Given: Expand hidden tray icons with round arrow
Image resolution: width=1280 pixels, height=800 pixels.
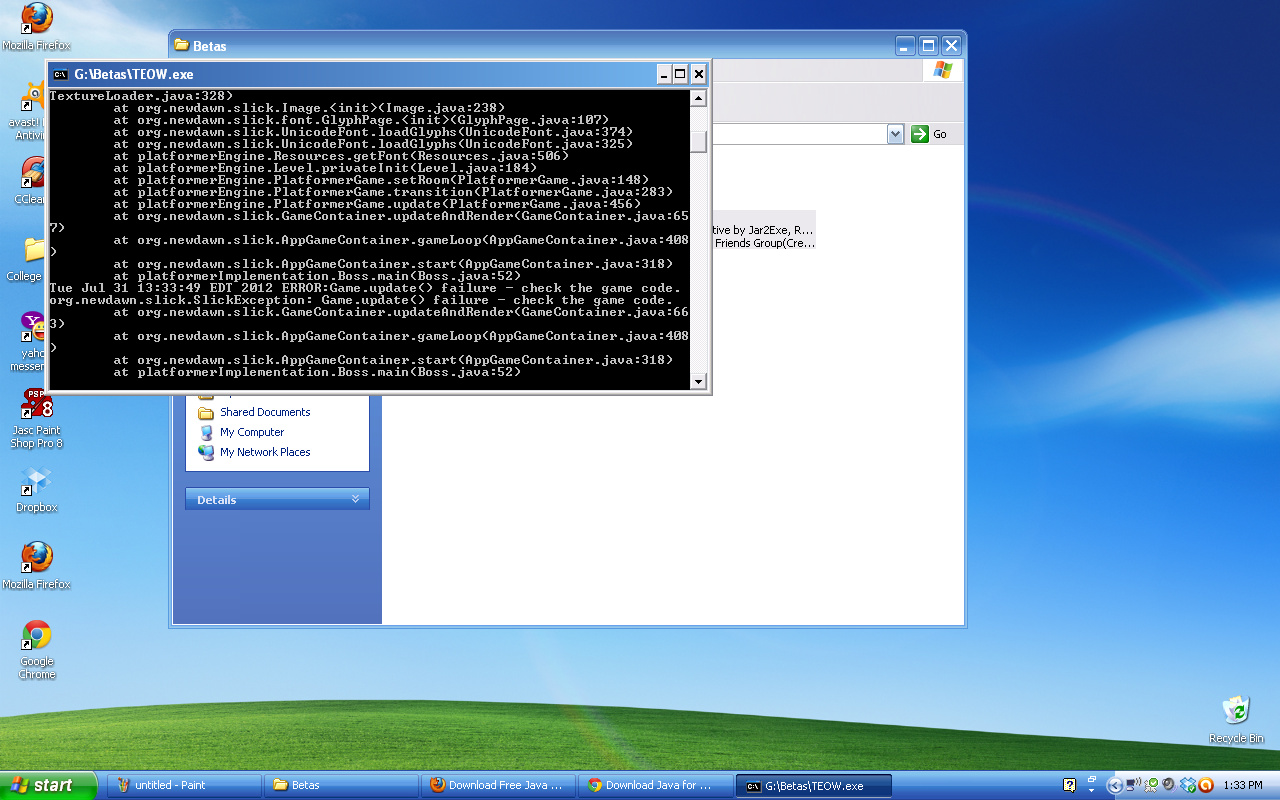Looking at the screenshot, I should [x=1114, y=785].
